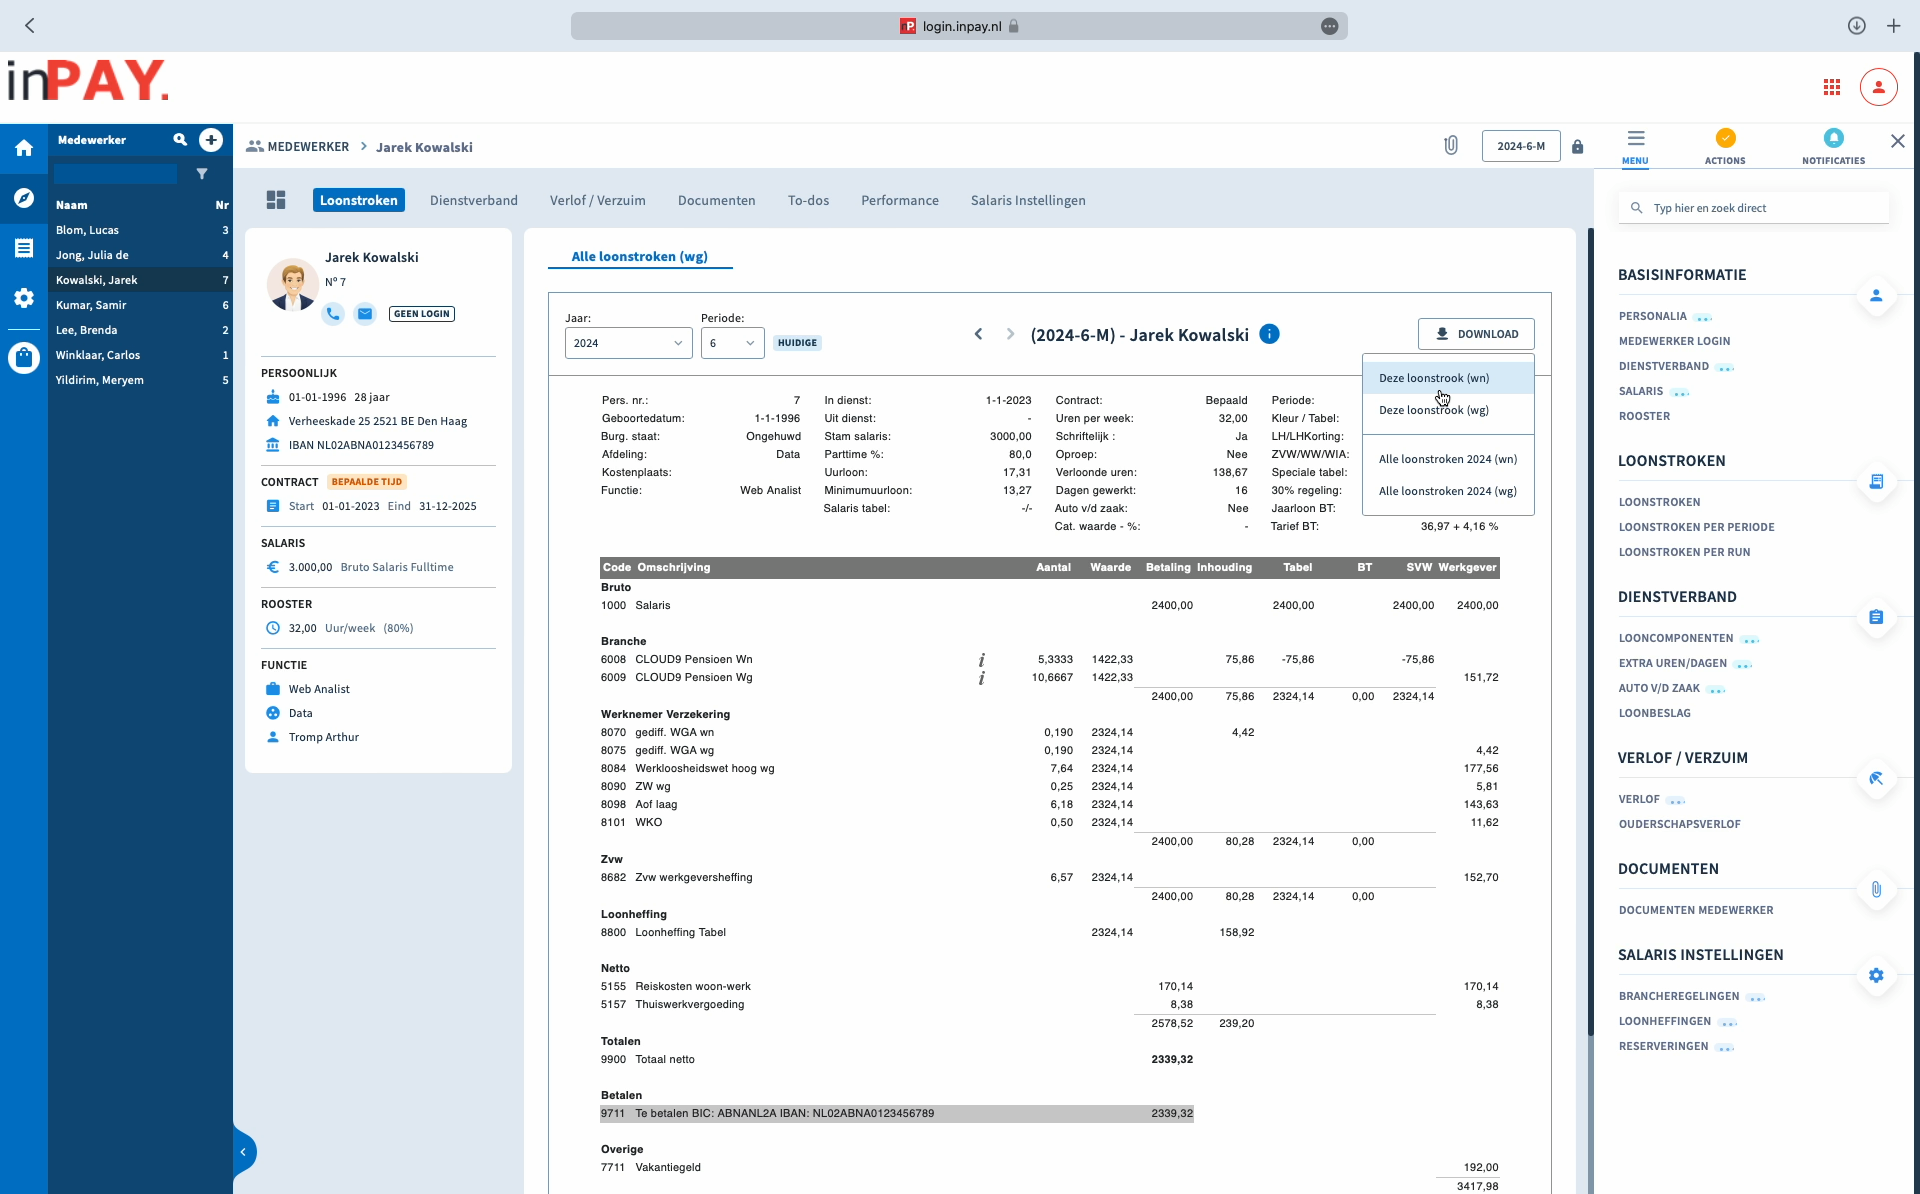Click the Geen login badge
This screenshot has width=1920, height=1194.
click(422, 314)
